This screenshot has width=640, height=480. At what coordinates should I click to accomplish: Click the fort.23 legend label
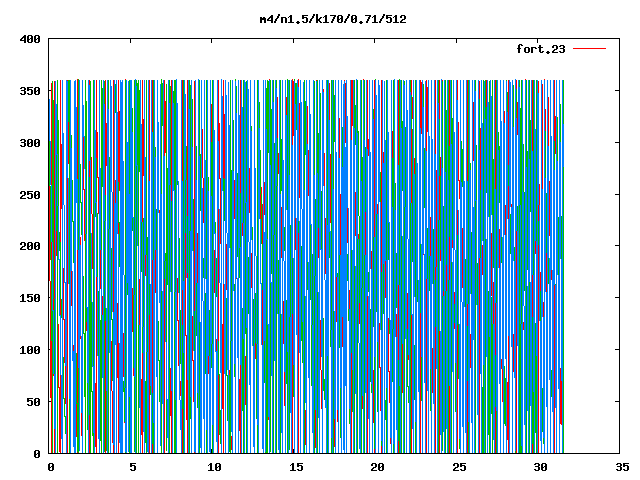(541, 49)
